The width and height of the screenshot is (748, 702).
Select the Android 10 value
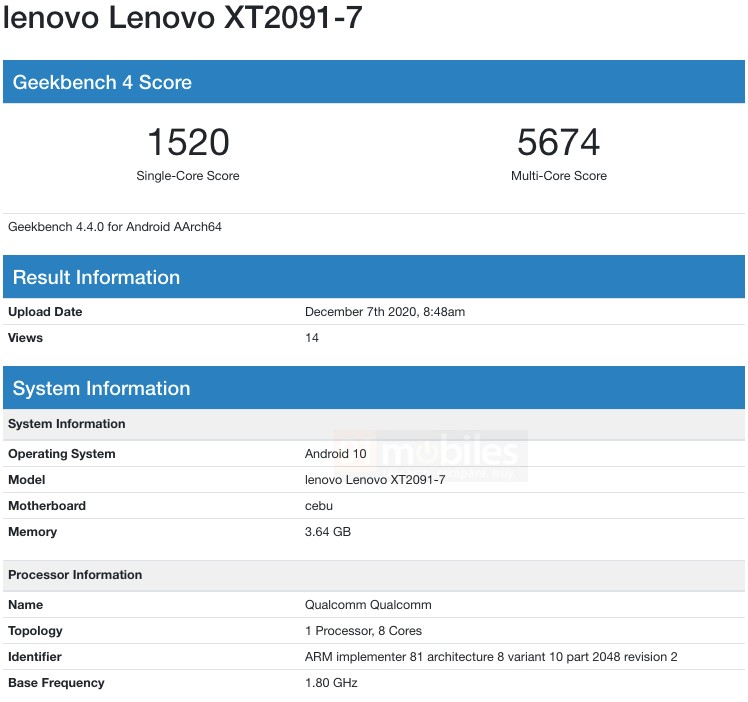[336, 454]
